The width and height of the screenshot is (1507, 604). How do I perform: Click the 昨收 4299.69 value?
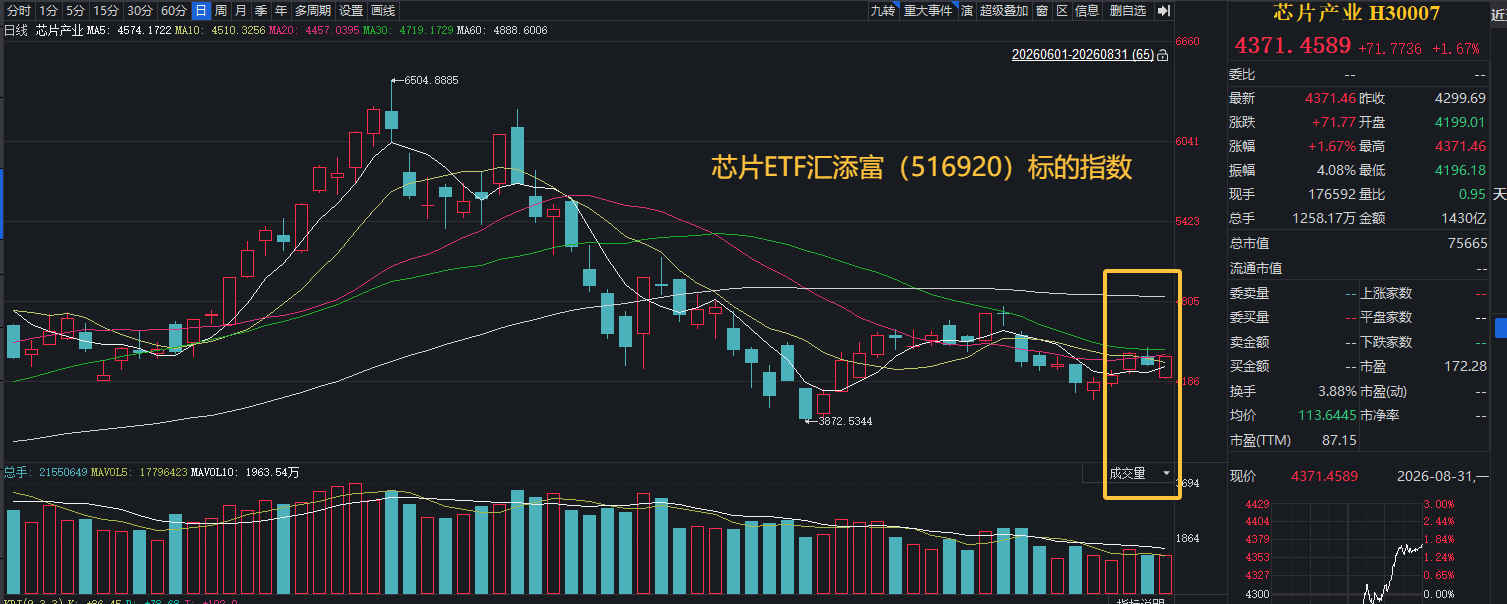pos(1462,98)
